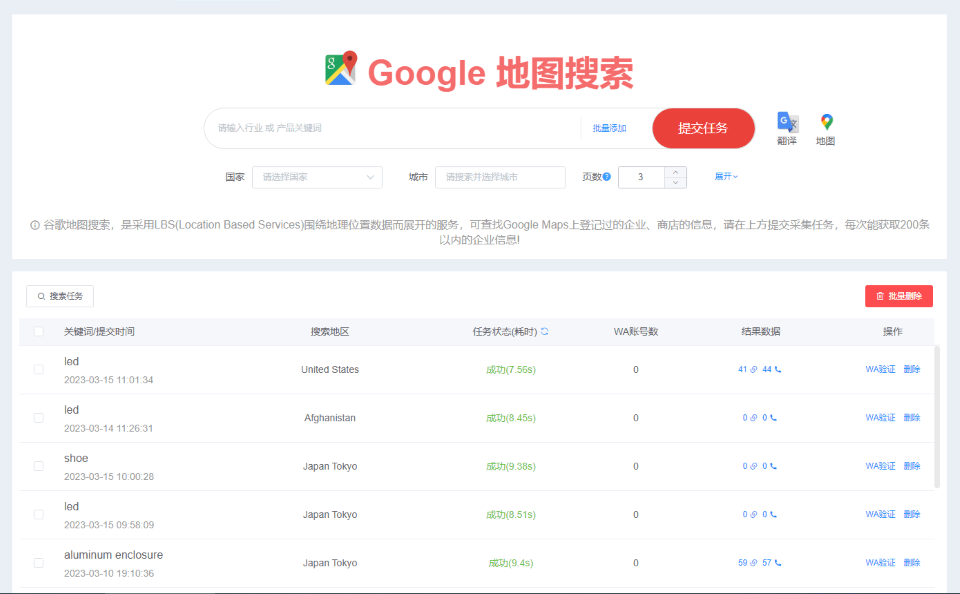Check the box for the shoe task
Screen dimensions: 960x594
39,466
